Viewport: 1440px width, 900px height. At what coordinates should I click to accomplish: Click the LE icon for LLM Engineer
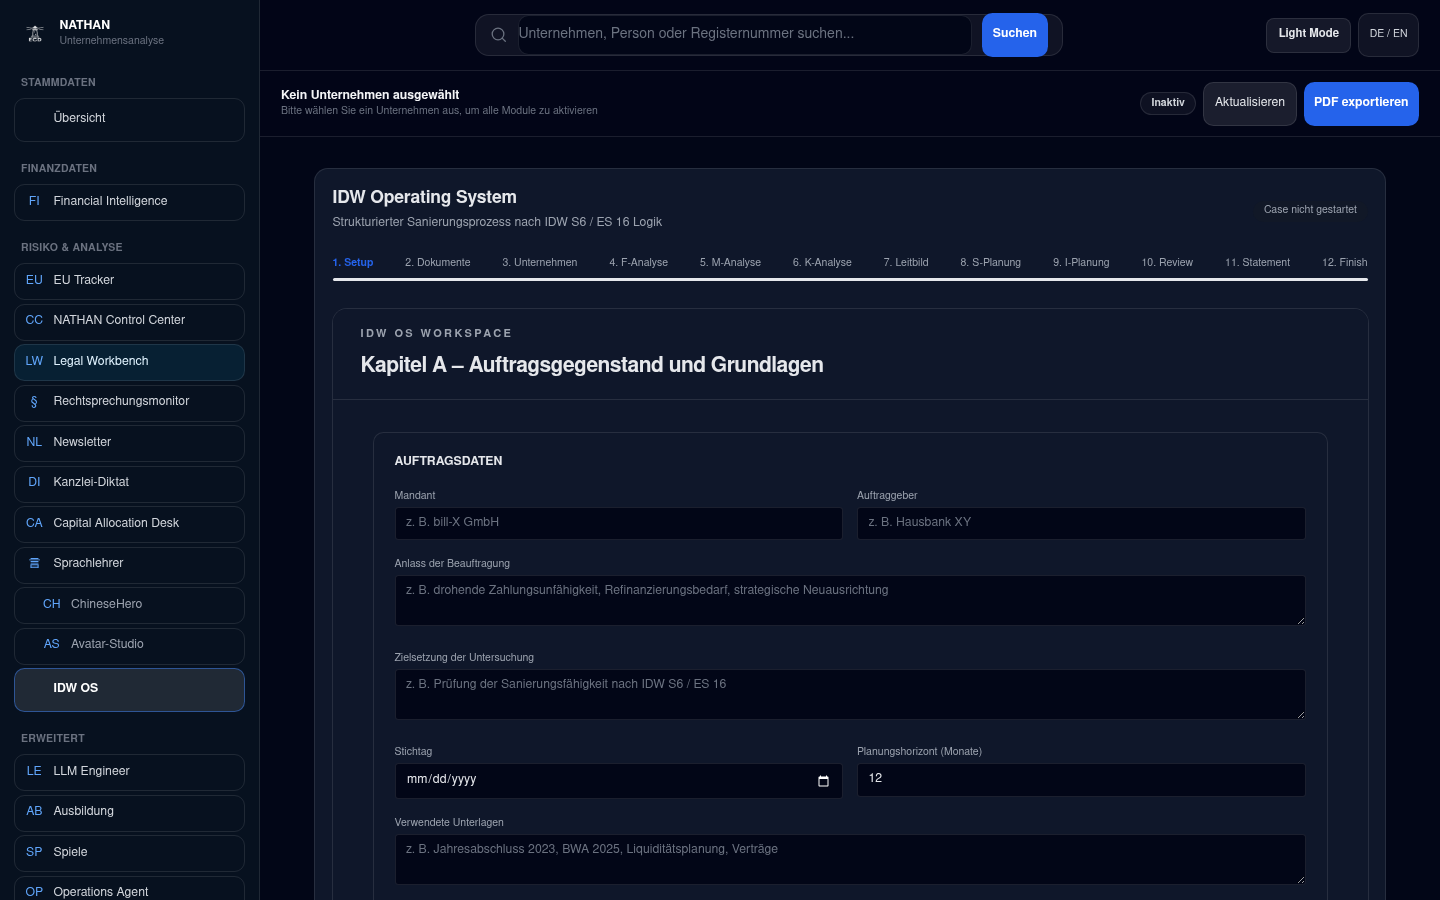tap(34, 771)
